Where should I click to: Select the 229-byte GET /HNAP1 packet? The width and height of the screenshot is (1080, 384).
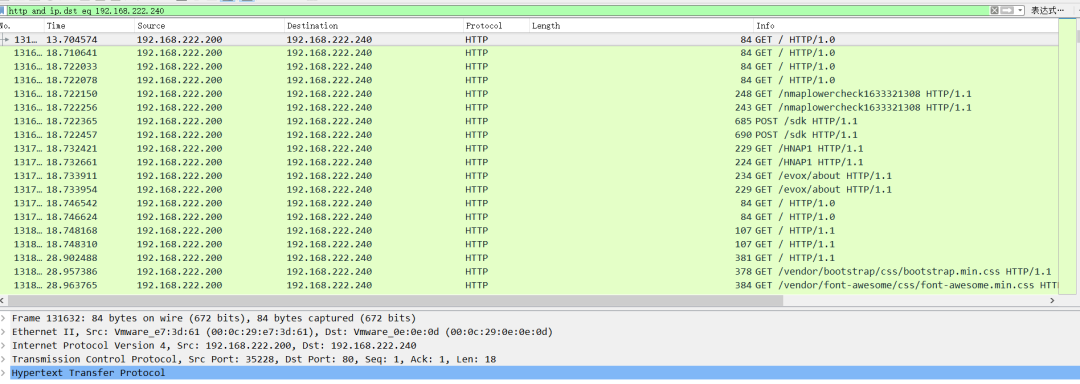(x=529, y=149)
